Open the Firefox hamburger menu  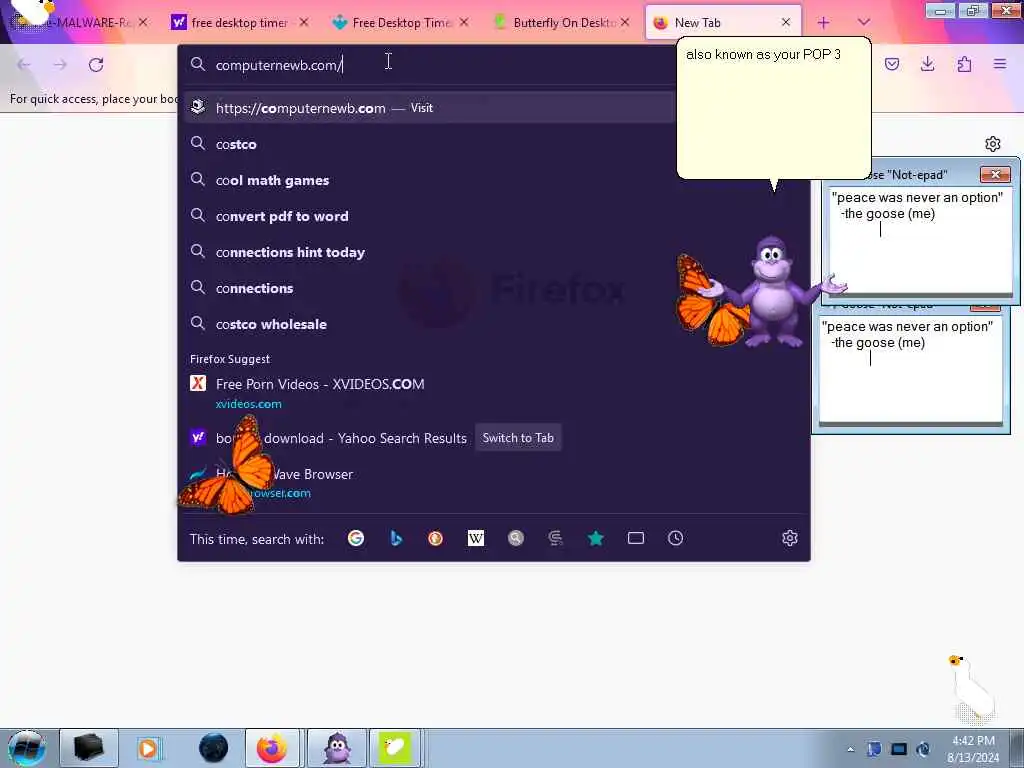(1000, 64)
